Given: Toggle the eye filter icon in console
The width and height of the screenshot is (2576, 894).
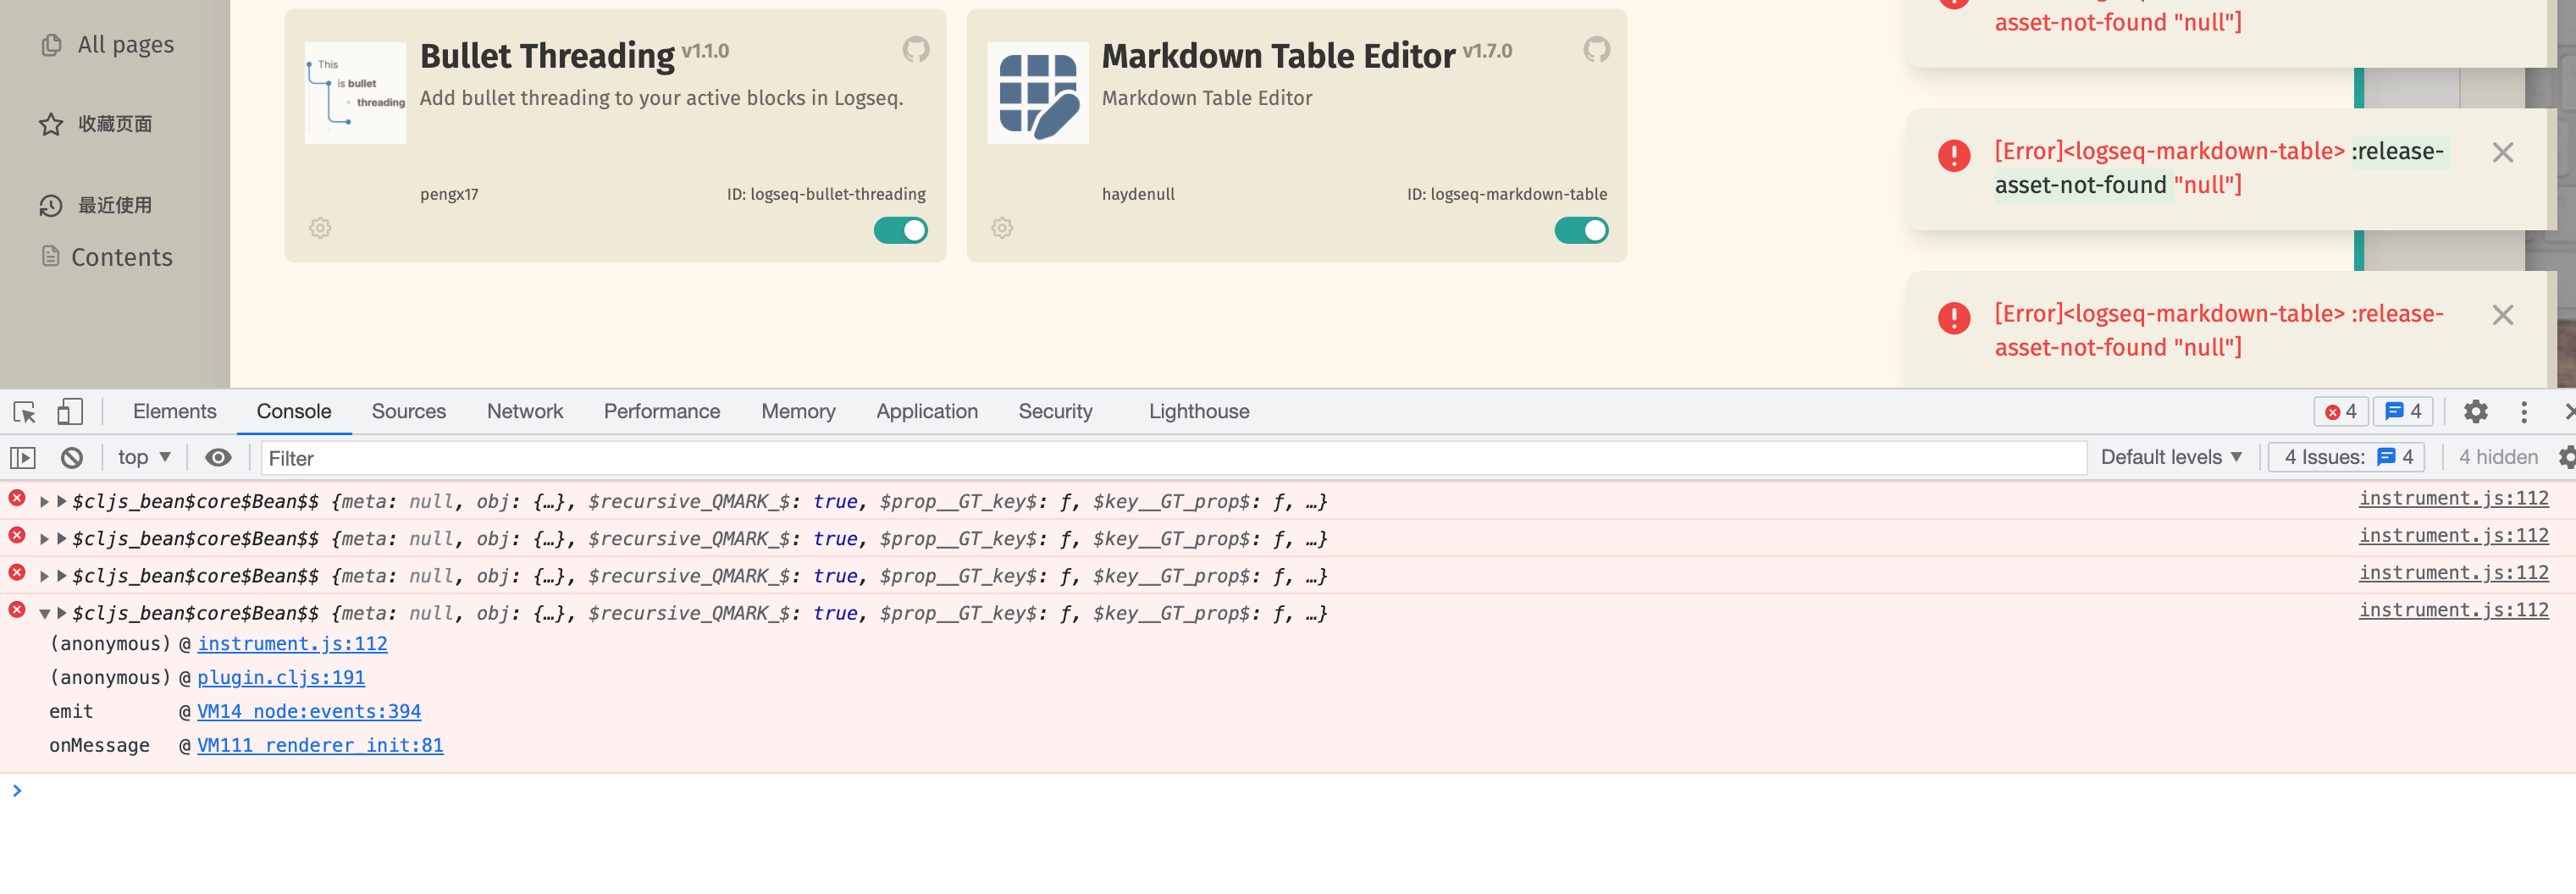Looking at the screenshot, I should point(218,457).
